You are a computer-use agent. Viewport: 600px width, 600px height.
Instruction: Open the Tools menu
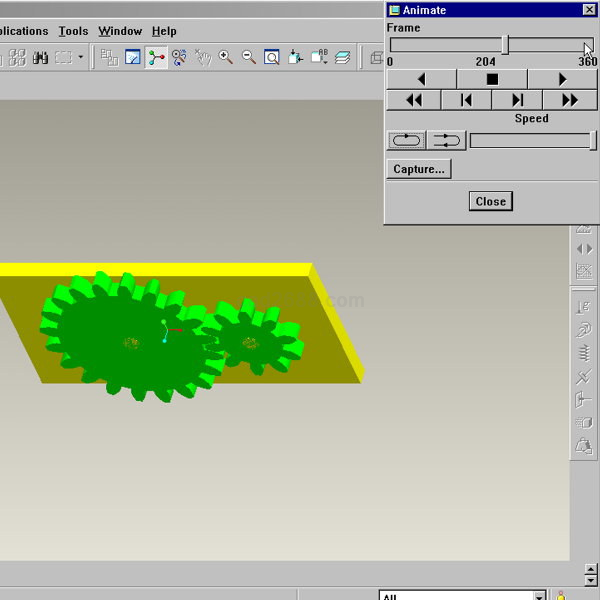point(73,31)
